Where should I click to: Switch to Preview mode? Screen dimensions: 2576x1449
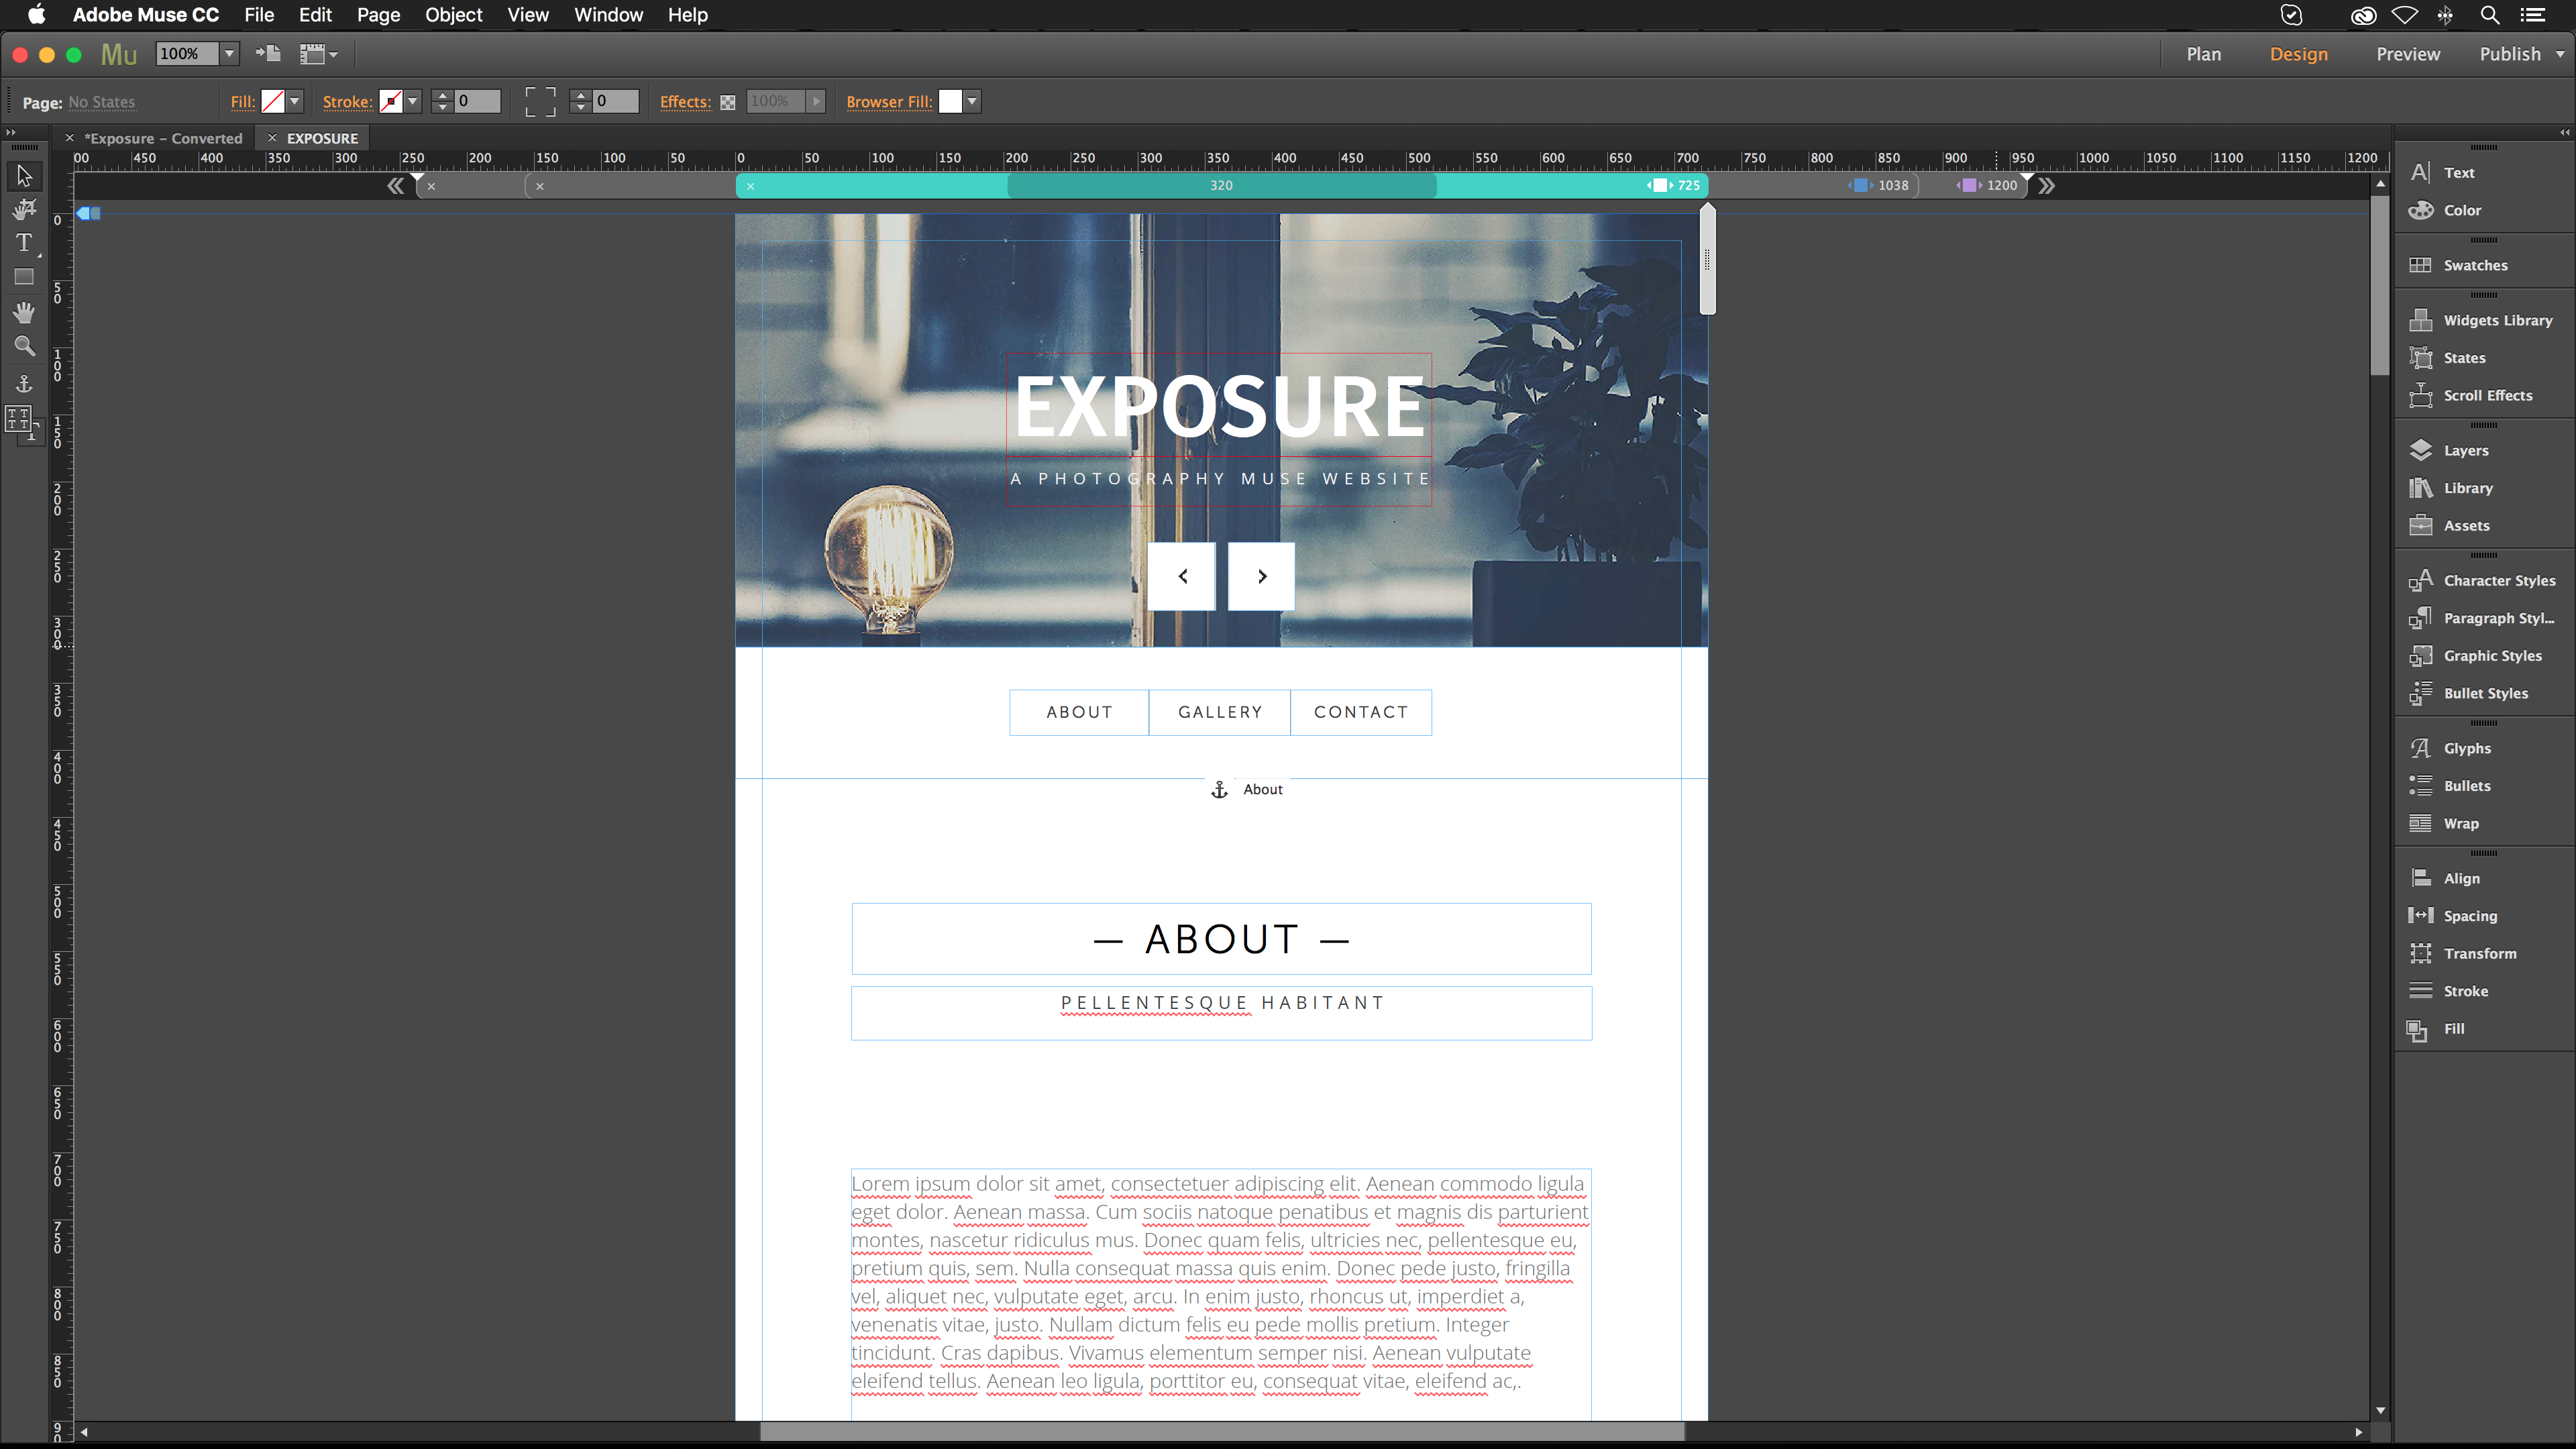pos(2408,54)
